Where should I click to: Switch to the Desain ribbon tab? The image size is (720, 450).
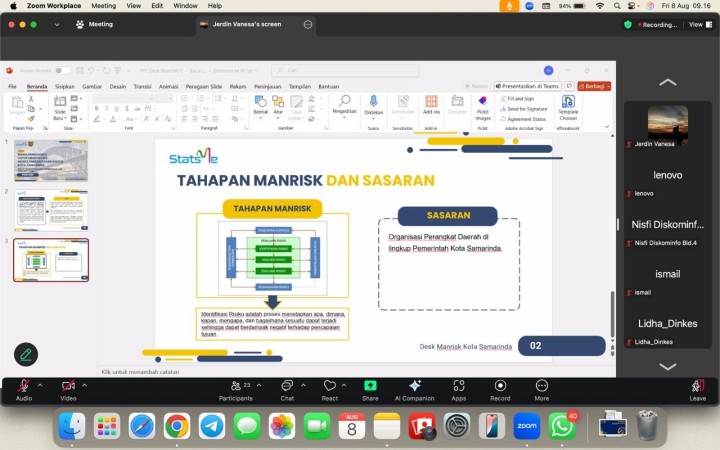[x=118, y=86]
